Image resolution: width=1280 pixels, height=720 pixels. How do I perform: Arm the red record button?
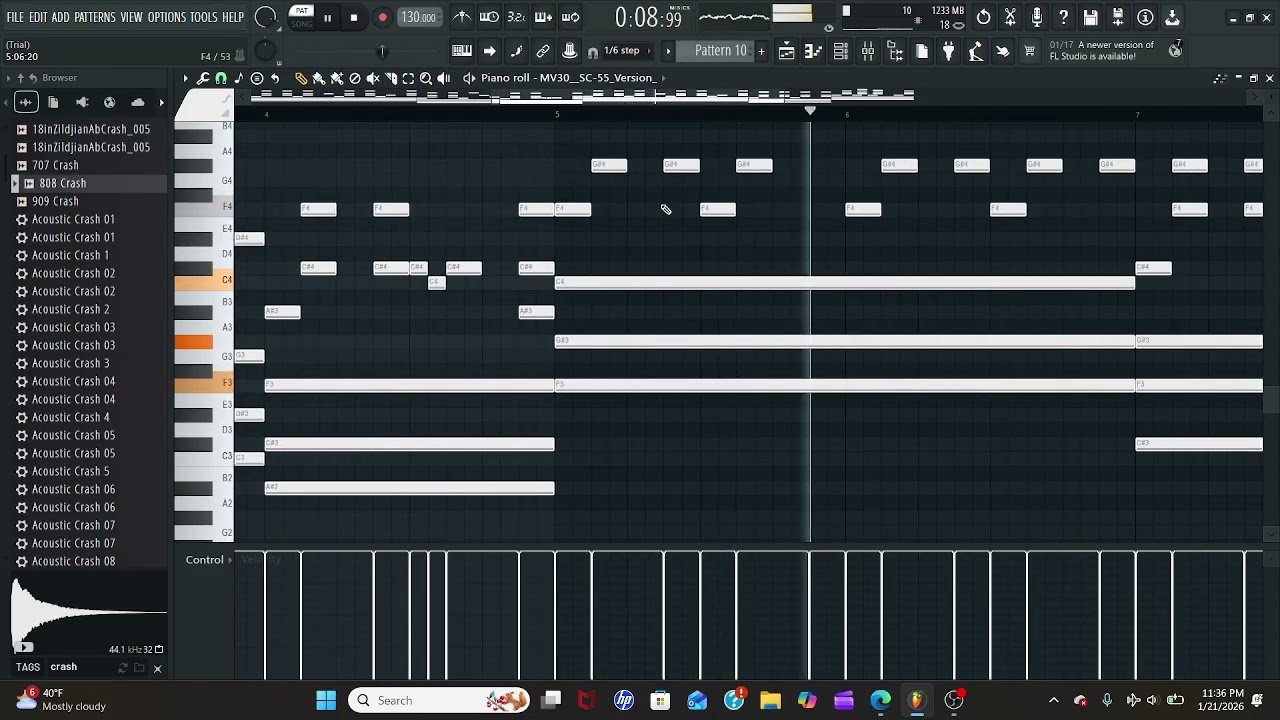point(382,18)
